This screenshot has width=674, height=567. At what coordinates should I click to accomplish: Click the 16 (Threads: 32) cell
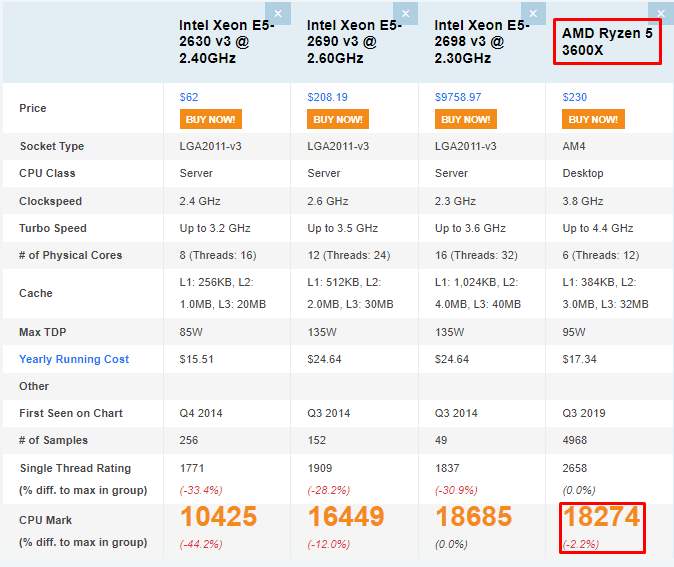point(476,255)
